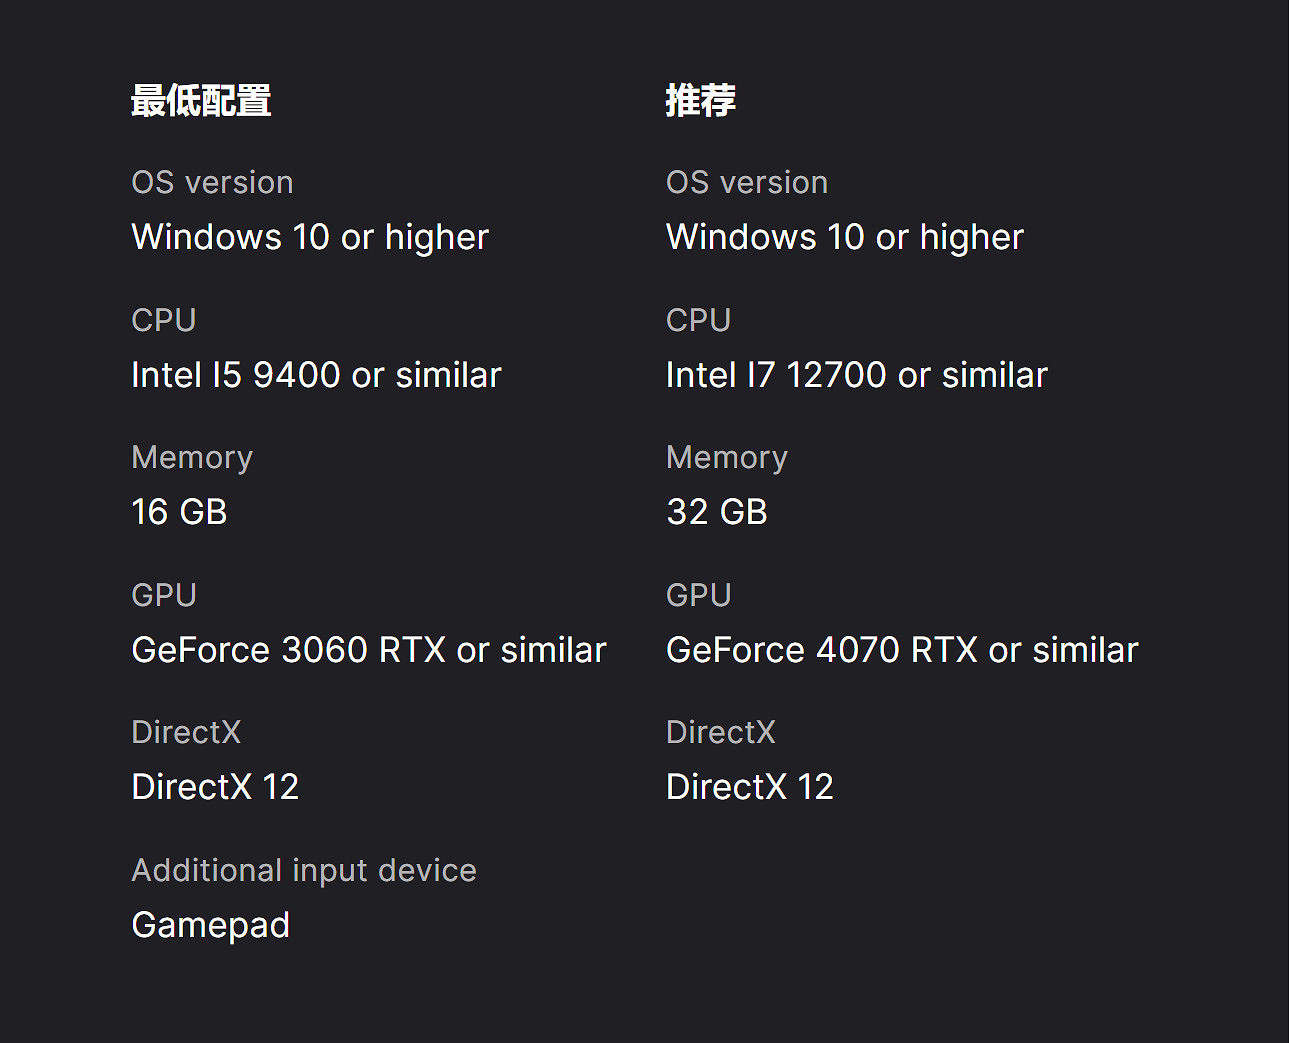Click DirectX 12 value under 最低配置

[215, 787]
